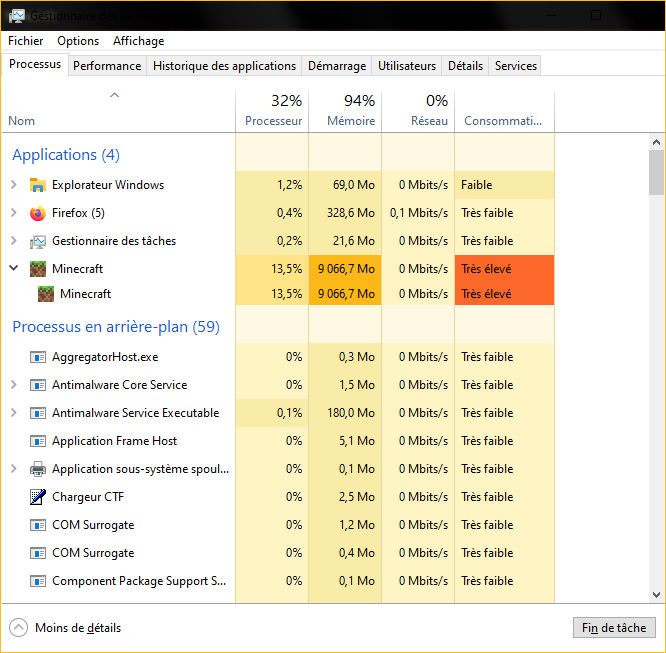This screenshot has height=653, width=666.
Task: Expand the Antimalware Service Executable group
Action: click(14, 413)
